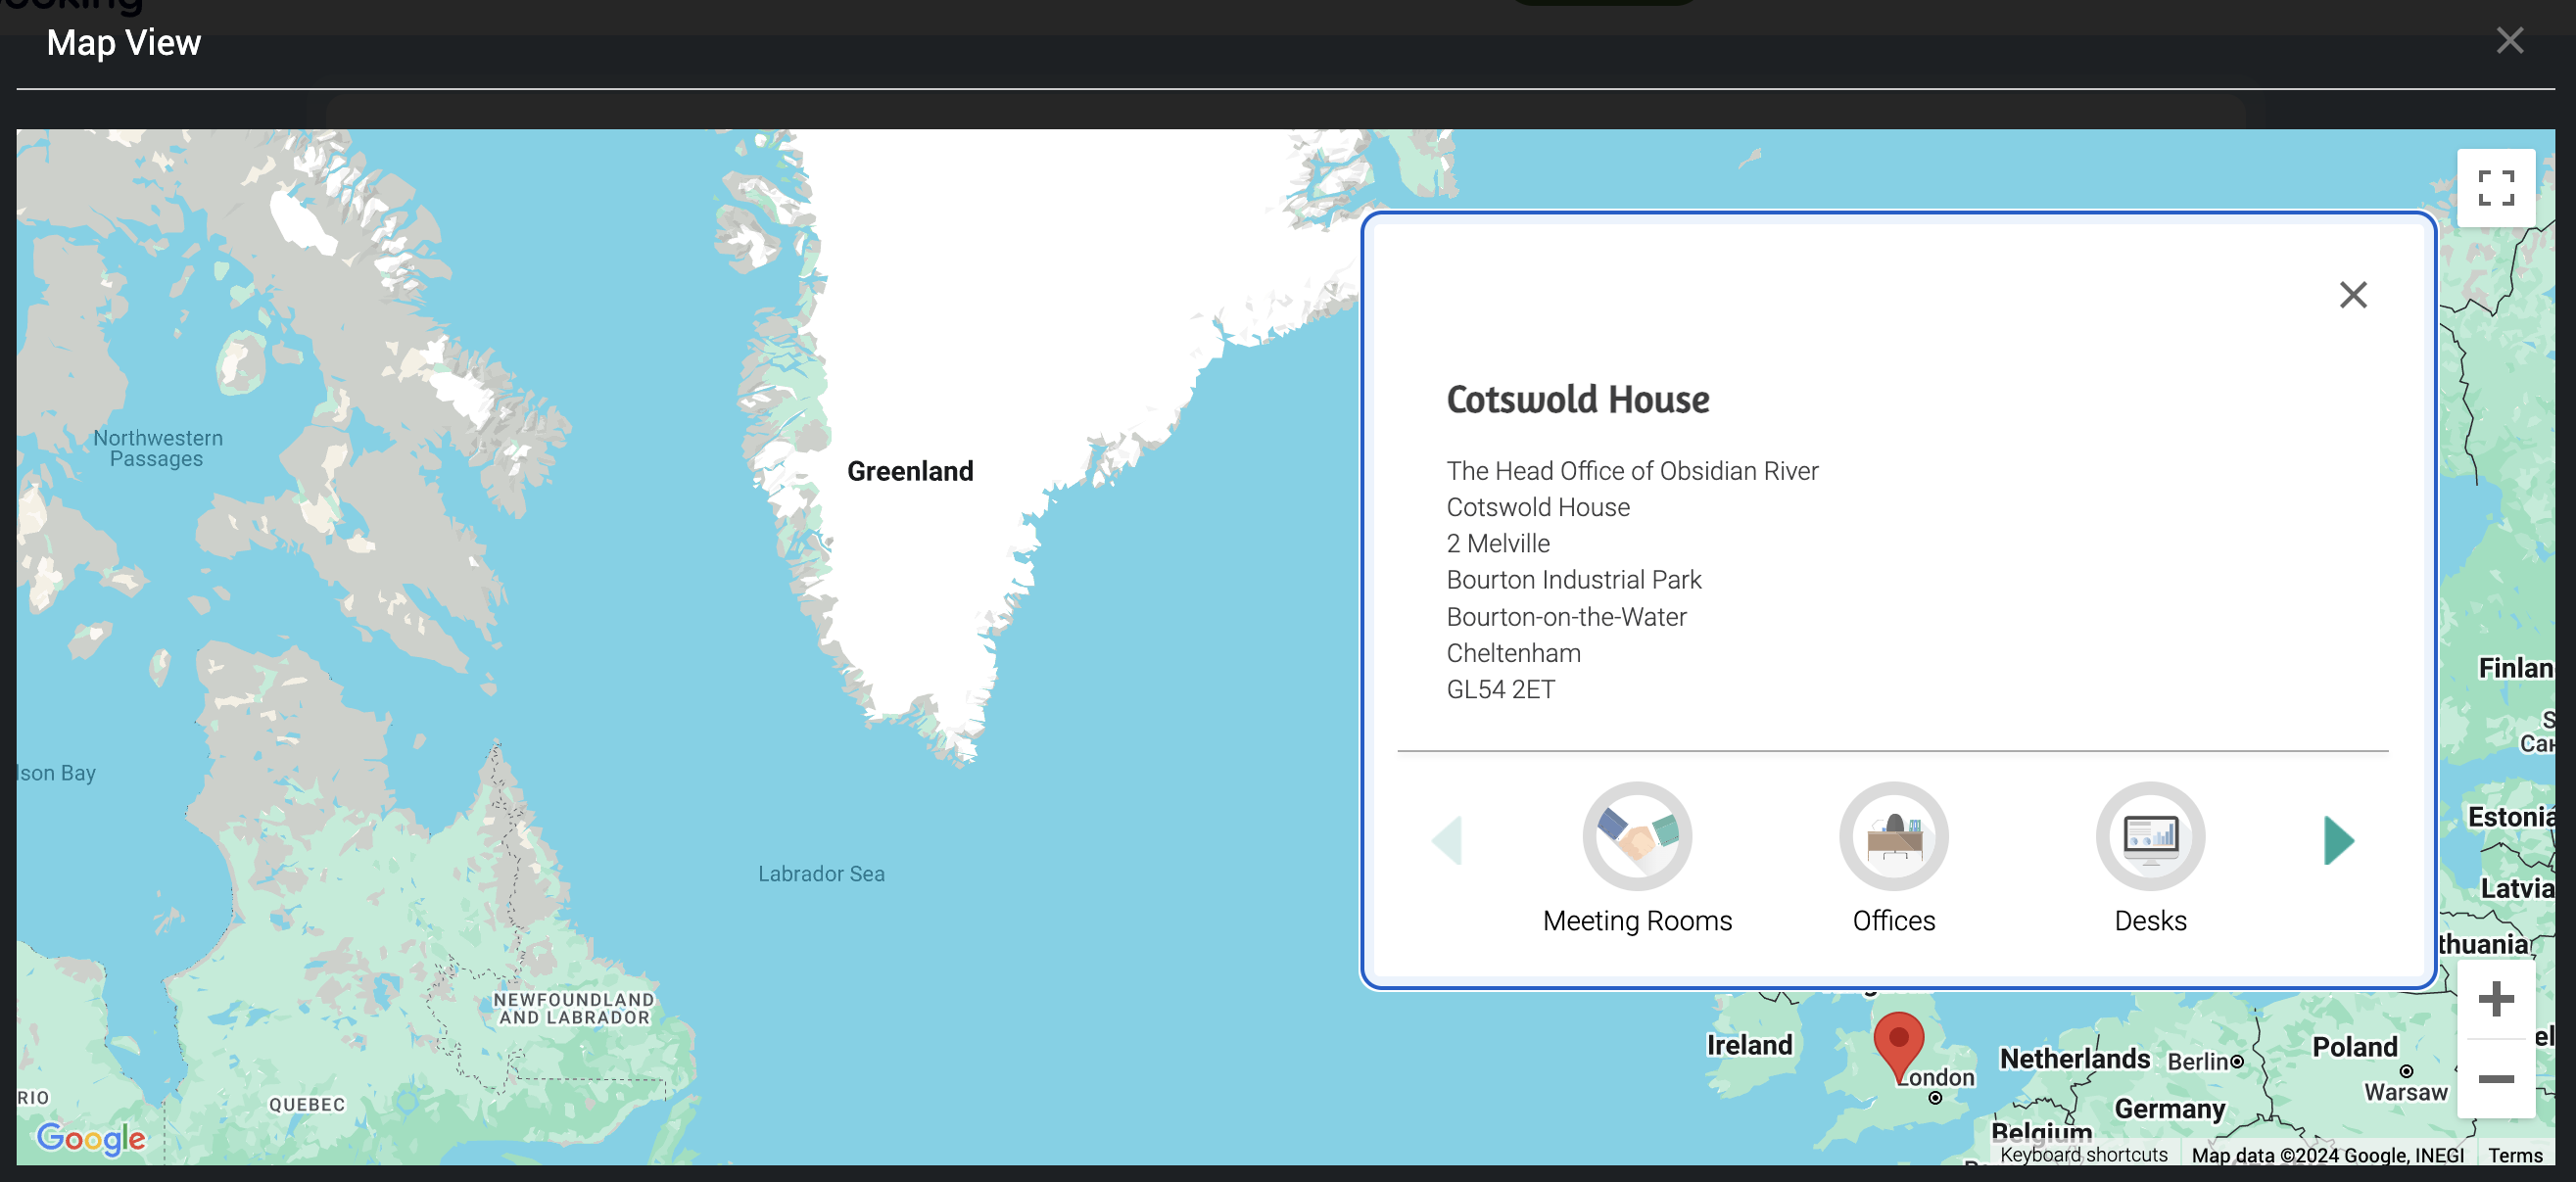2576x1182 pixels.
Task: Click the Greenland label on map
Action: (909, 471)
